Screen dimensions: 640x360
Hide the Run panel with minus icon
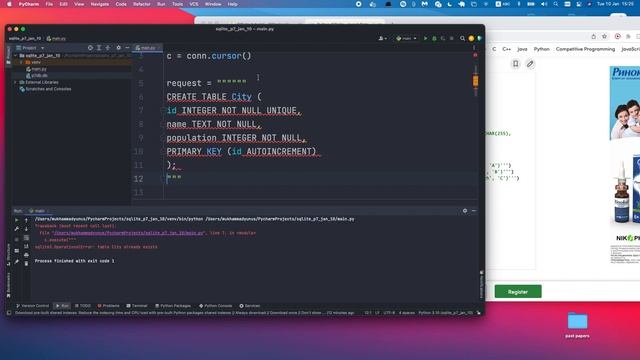pos(473,211)
